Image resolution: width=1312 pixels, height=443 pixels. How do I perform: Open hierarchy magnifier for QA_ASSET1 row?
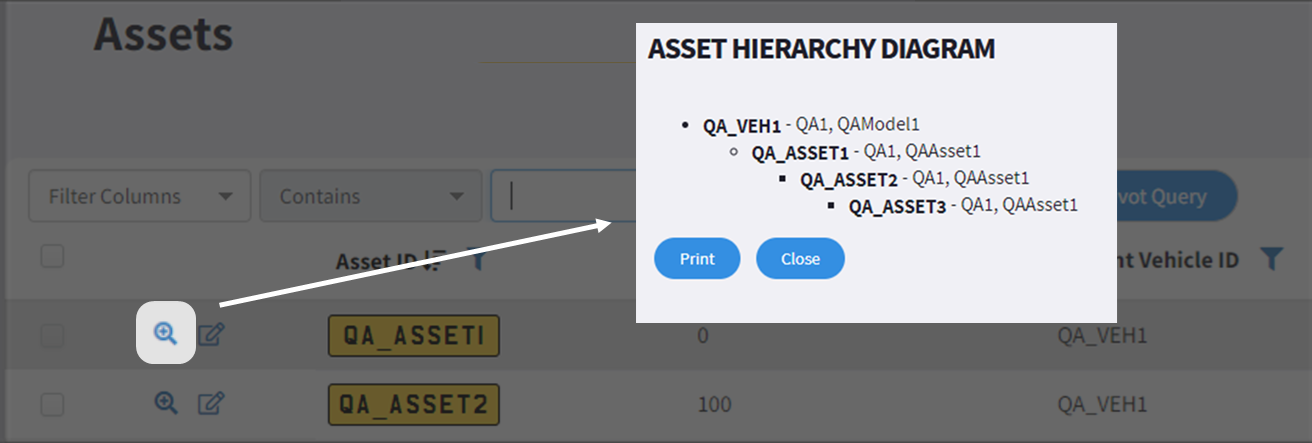tap(166, 334)
